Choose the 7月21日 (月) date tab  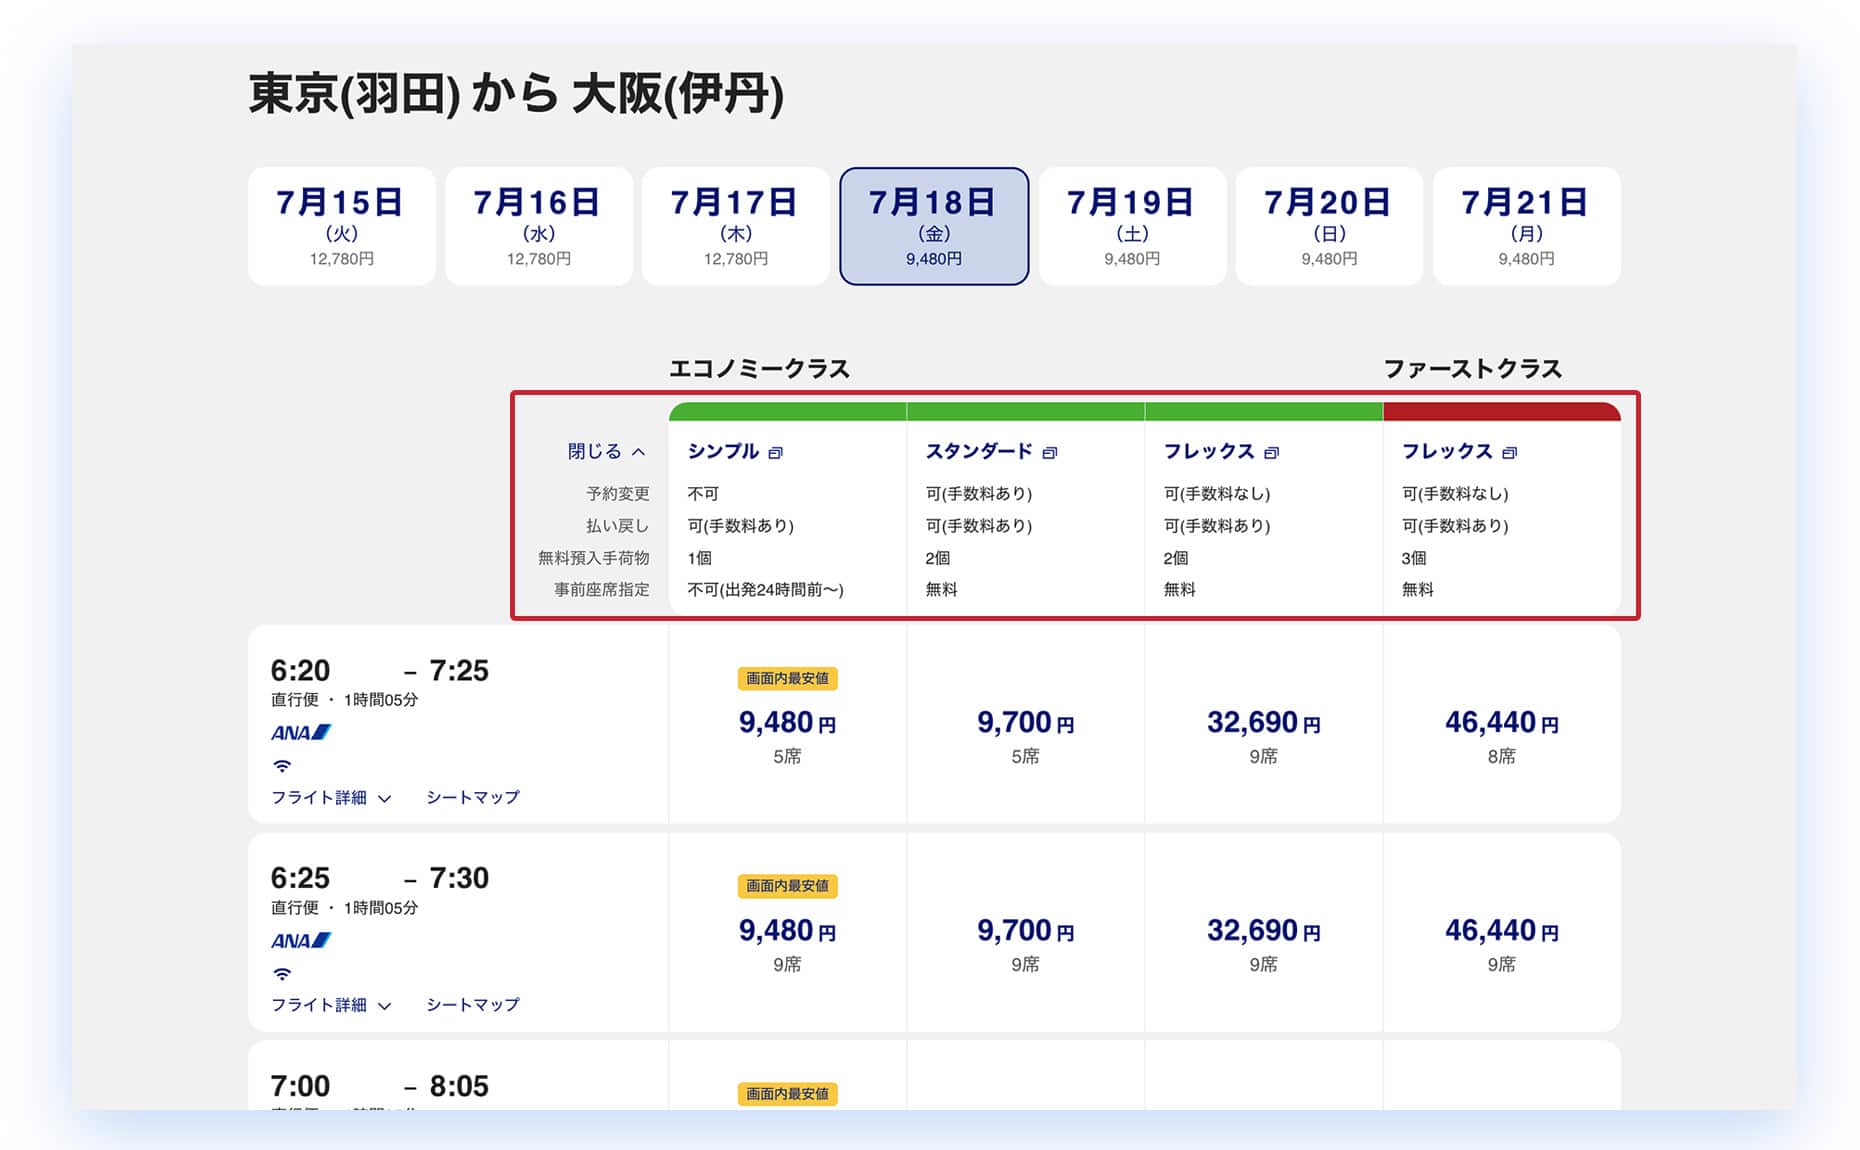pyautogui.click(x=1525, y=226)
